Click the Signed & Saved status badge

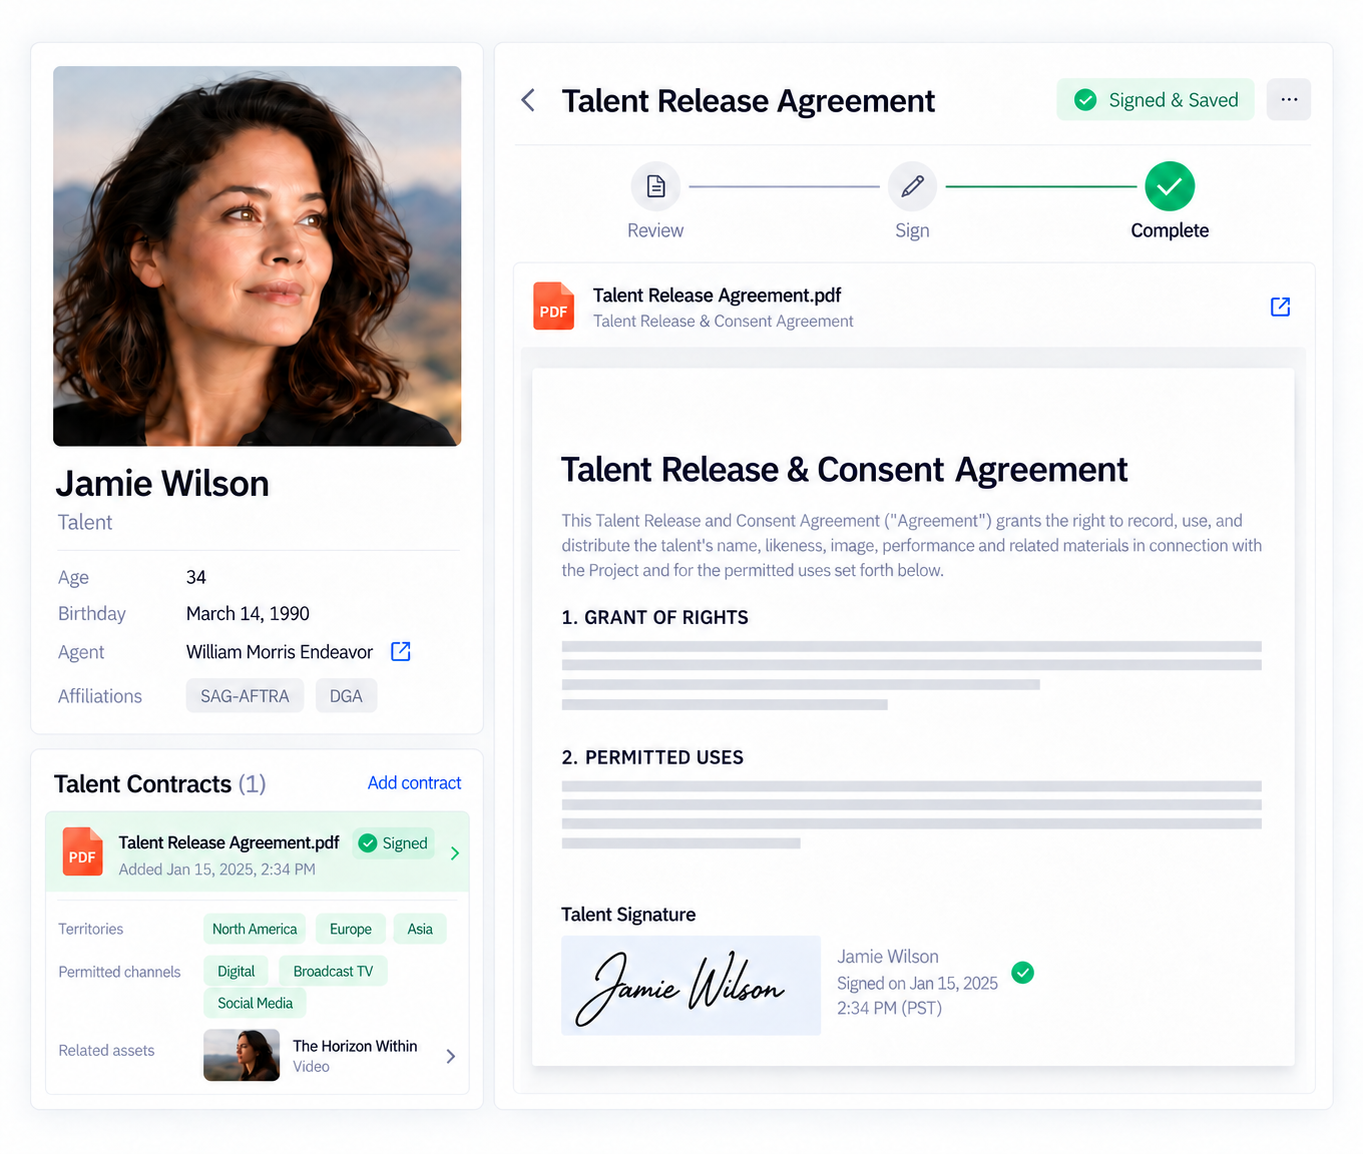(x=1155, y=100)
